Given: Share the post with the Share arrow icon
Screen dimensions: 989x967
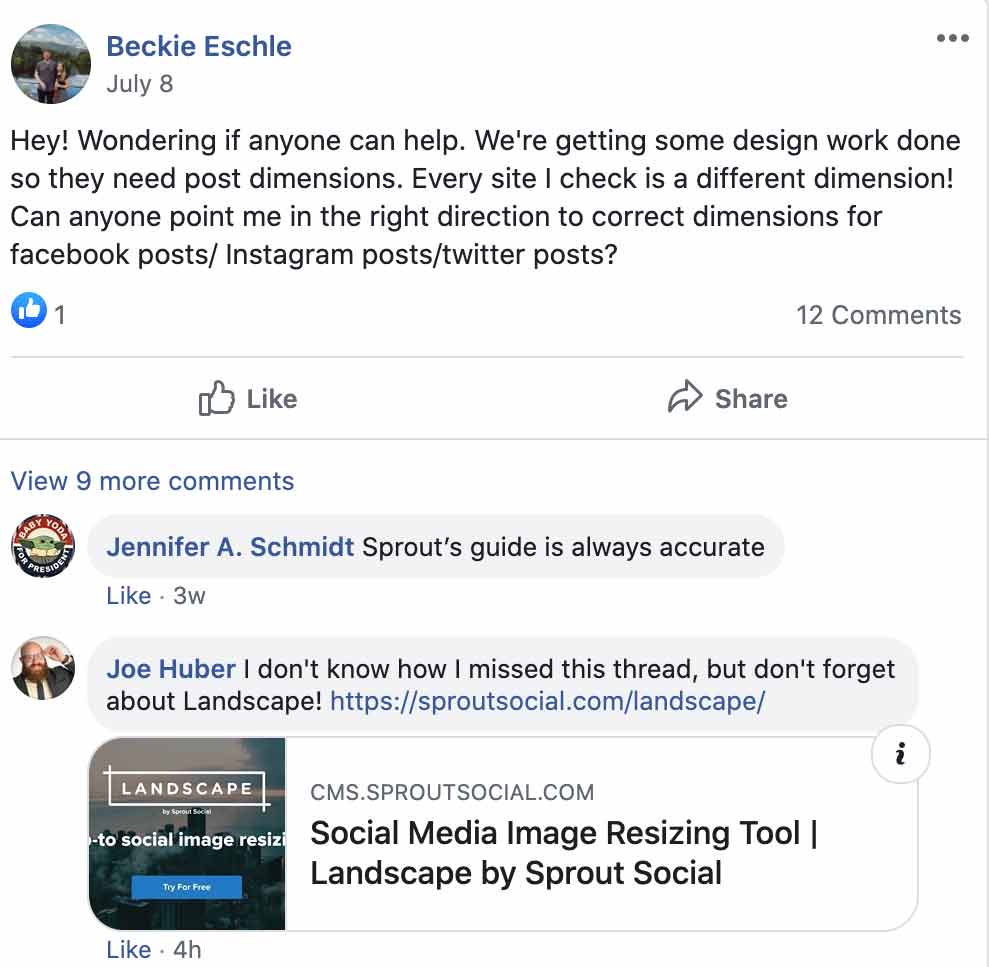Looking at the screenshot, I should (727, 399).
